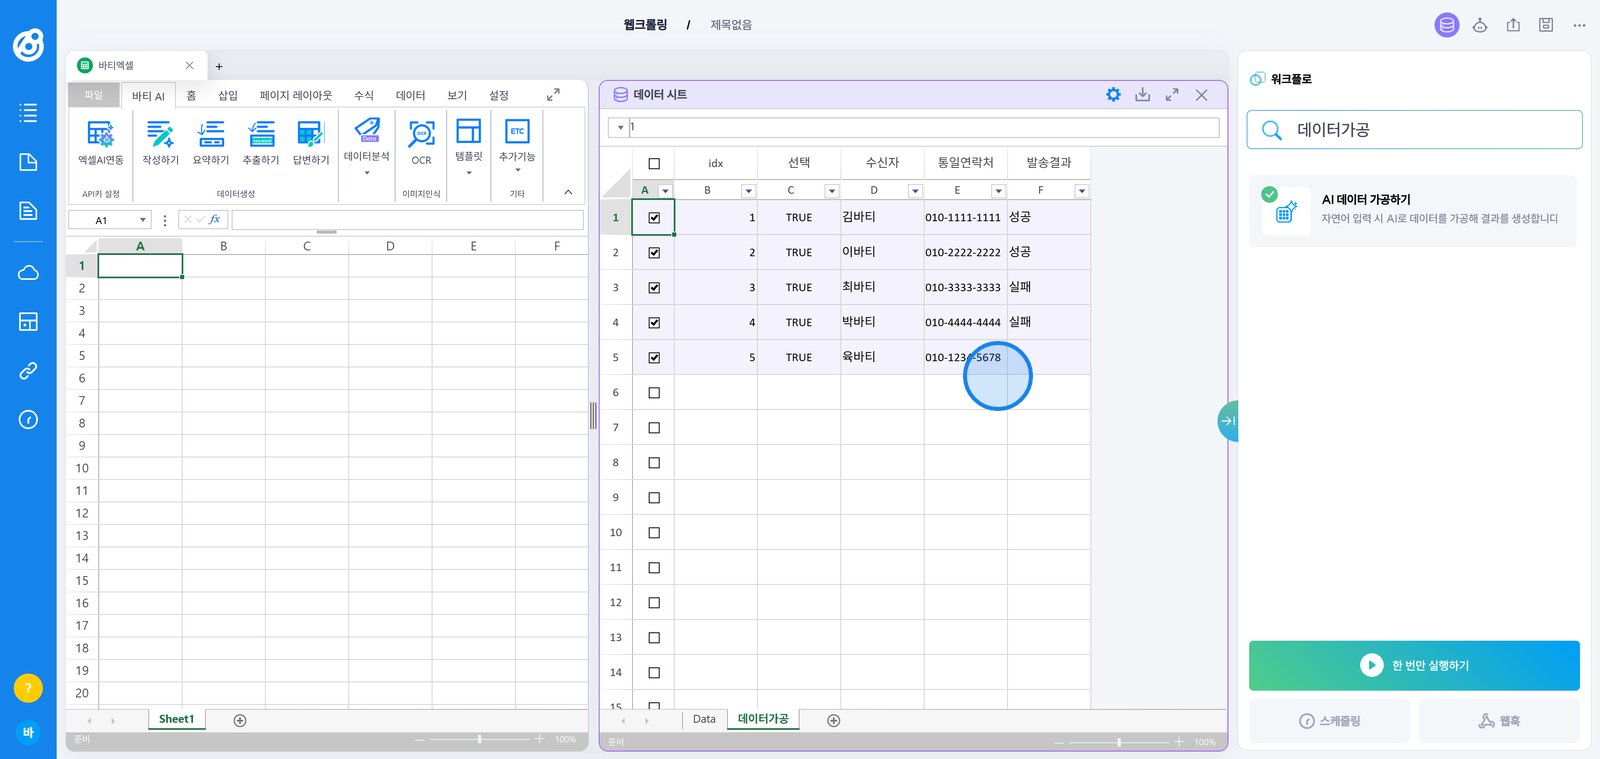
Task: Check the checkbox in data row 7
Action: pos(654,428)
